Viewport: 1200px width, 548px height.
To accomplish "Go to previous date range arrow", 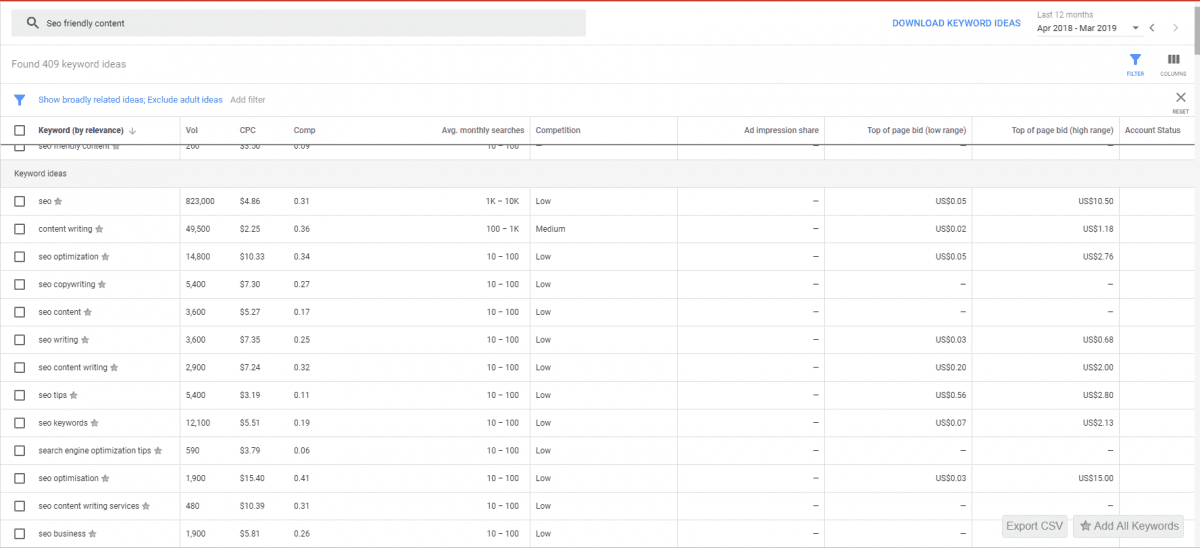I will [1152, 28].
